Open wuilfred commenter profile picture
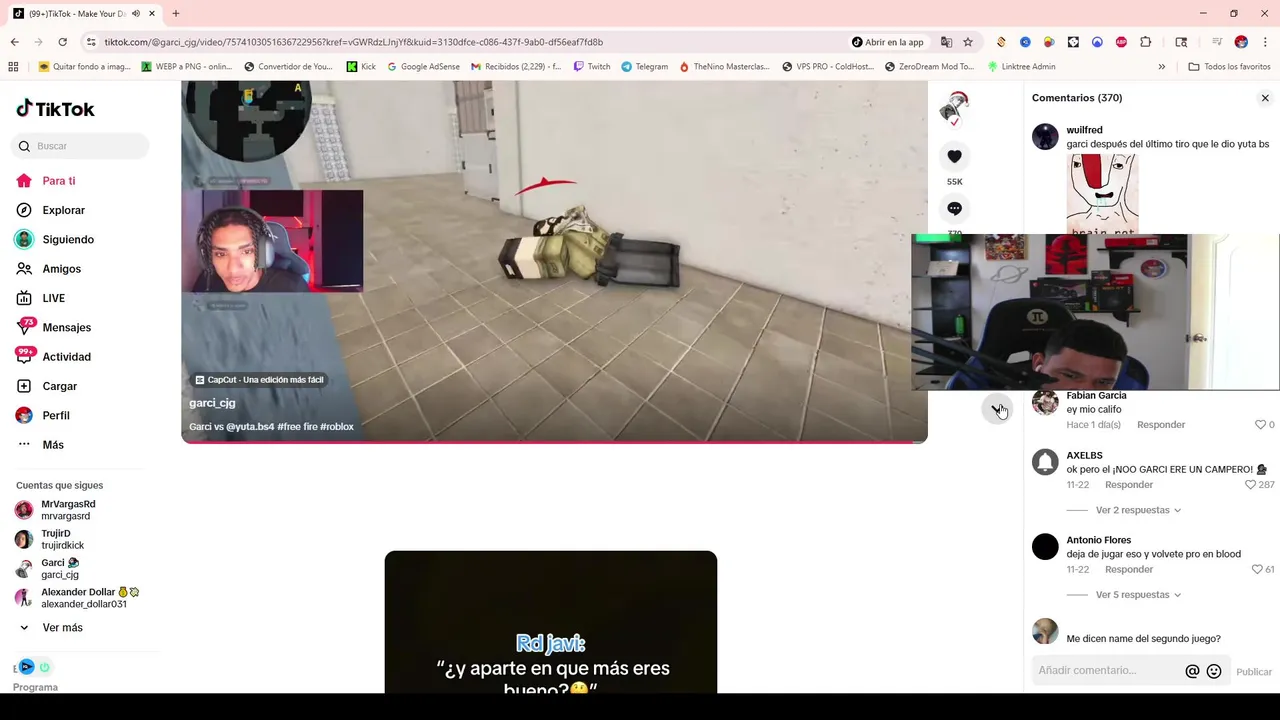The image size is (1280, 720). [1045, 137]
